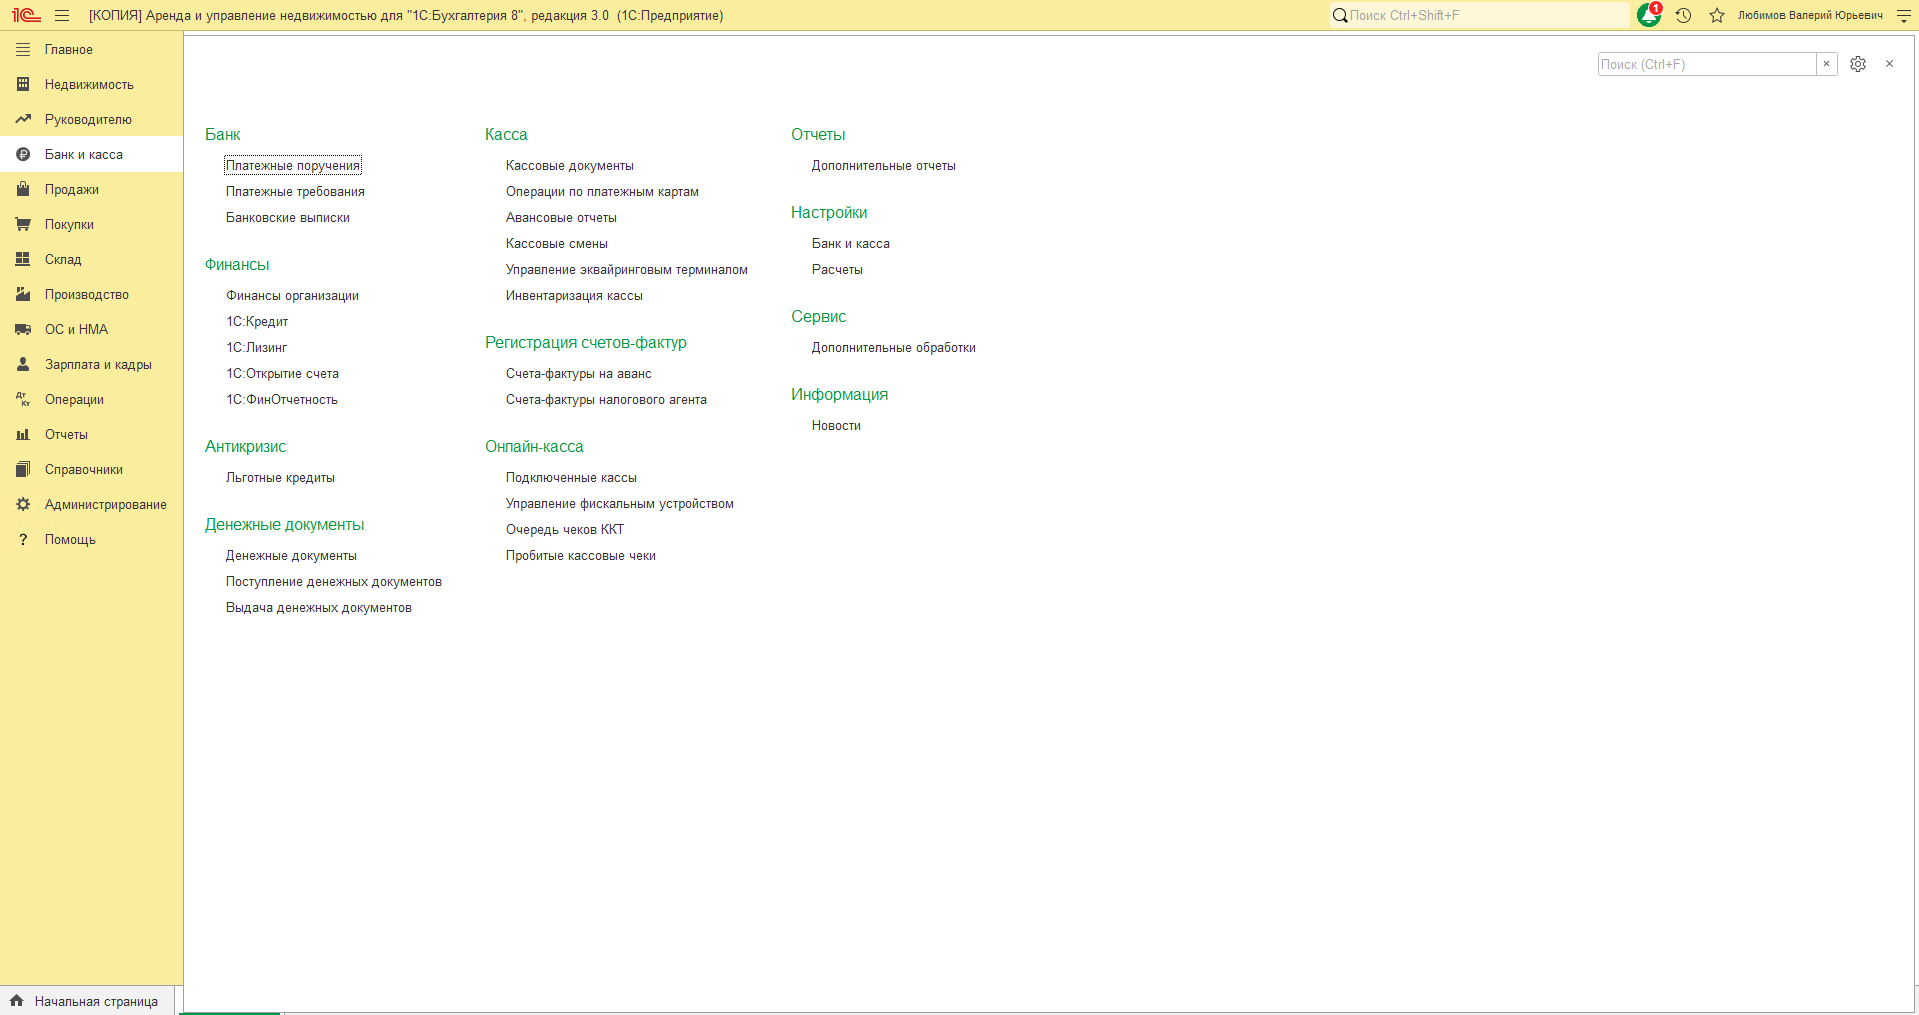
Task: Open Платежные поручения link
Action: (x=293, y=165)
